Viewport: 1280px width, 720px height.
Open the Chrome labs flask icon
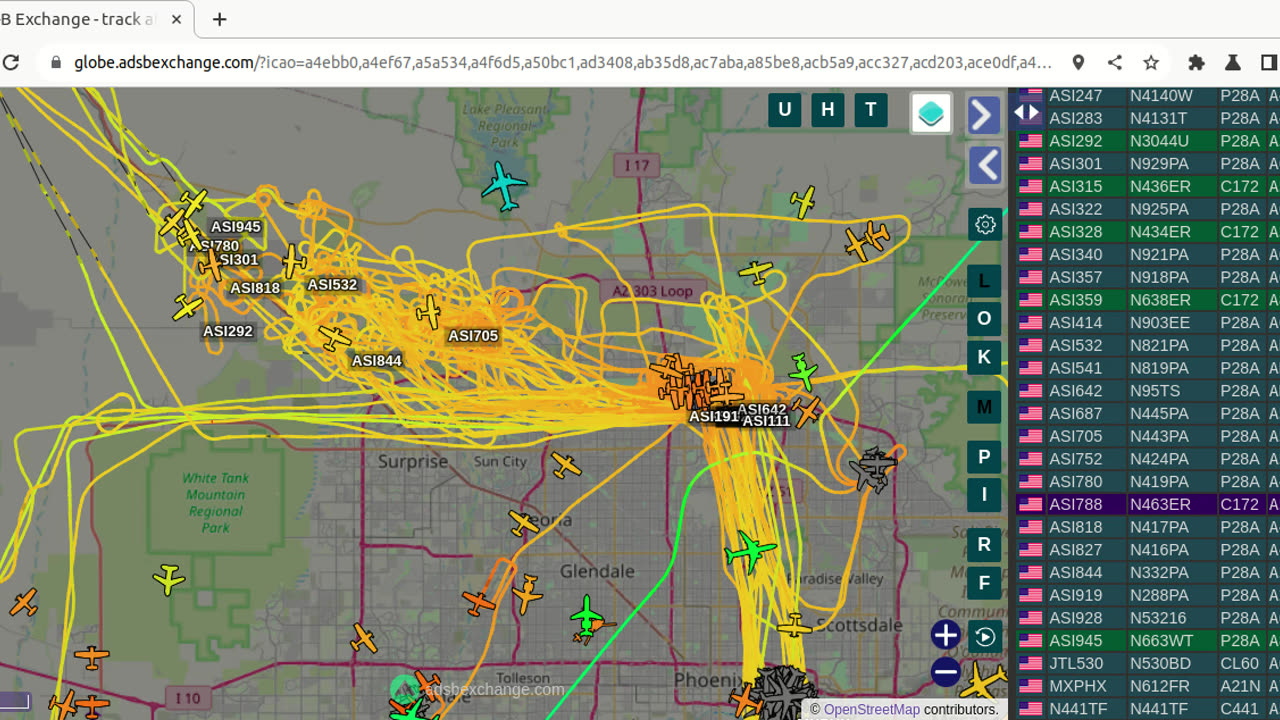coord(1233,62)
